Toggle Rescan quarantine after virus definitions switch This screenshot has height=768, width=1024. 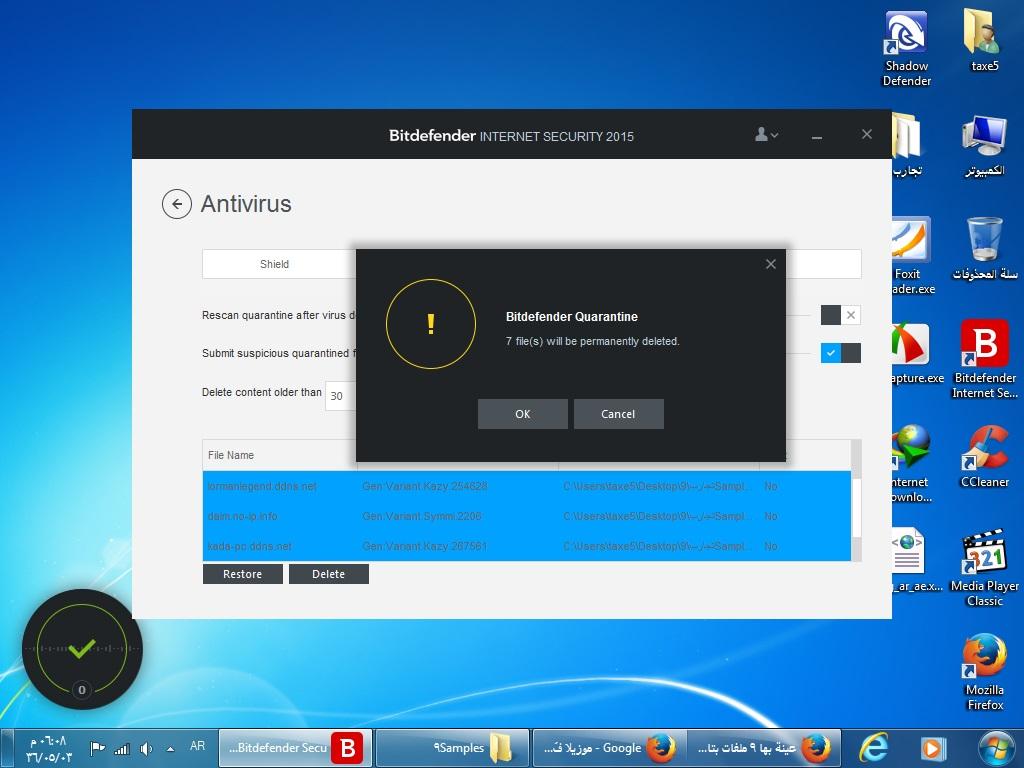pyautogui.click(x=840, y=315)
